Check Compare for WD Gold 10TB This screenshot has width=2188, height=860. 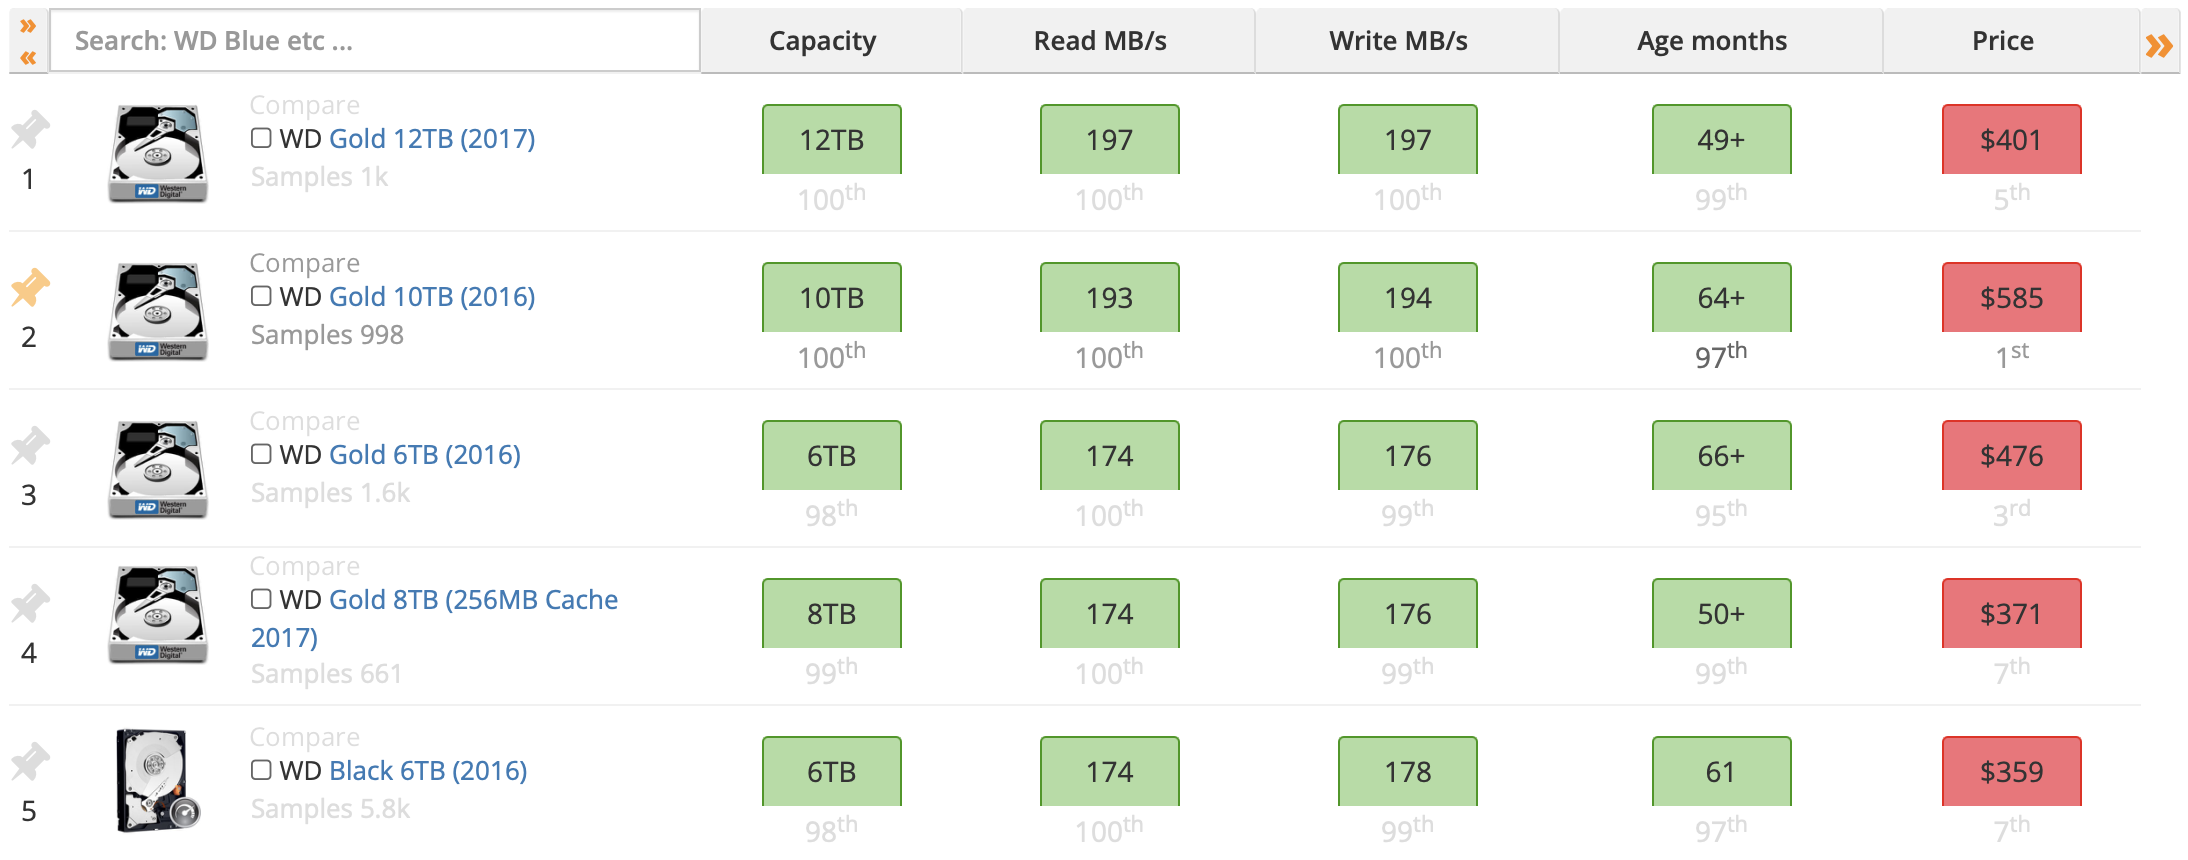pos(260,295)
